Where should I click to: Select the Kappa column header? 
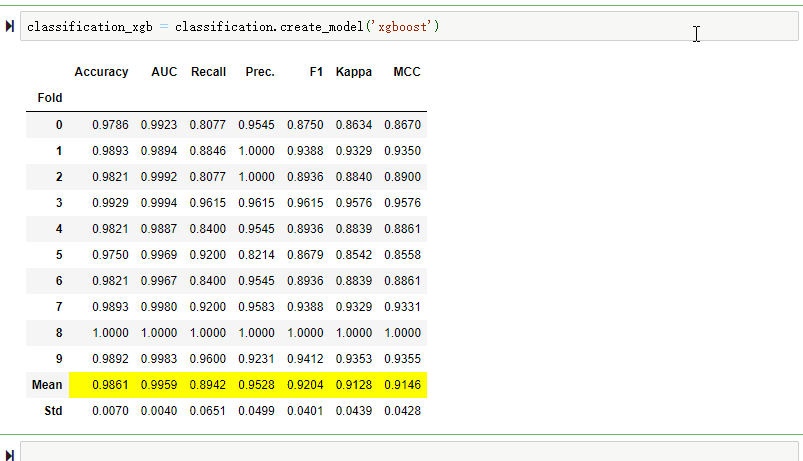point(354,72)
